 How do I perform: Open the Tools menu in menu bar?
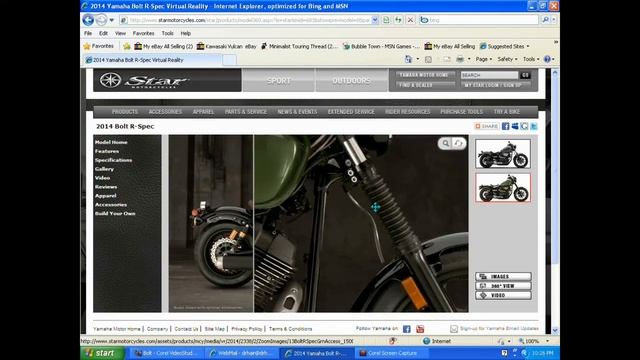pyautogui.click(x=167, y=33)
